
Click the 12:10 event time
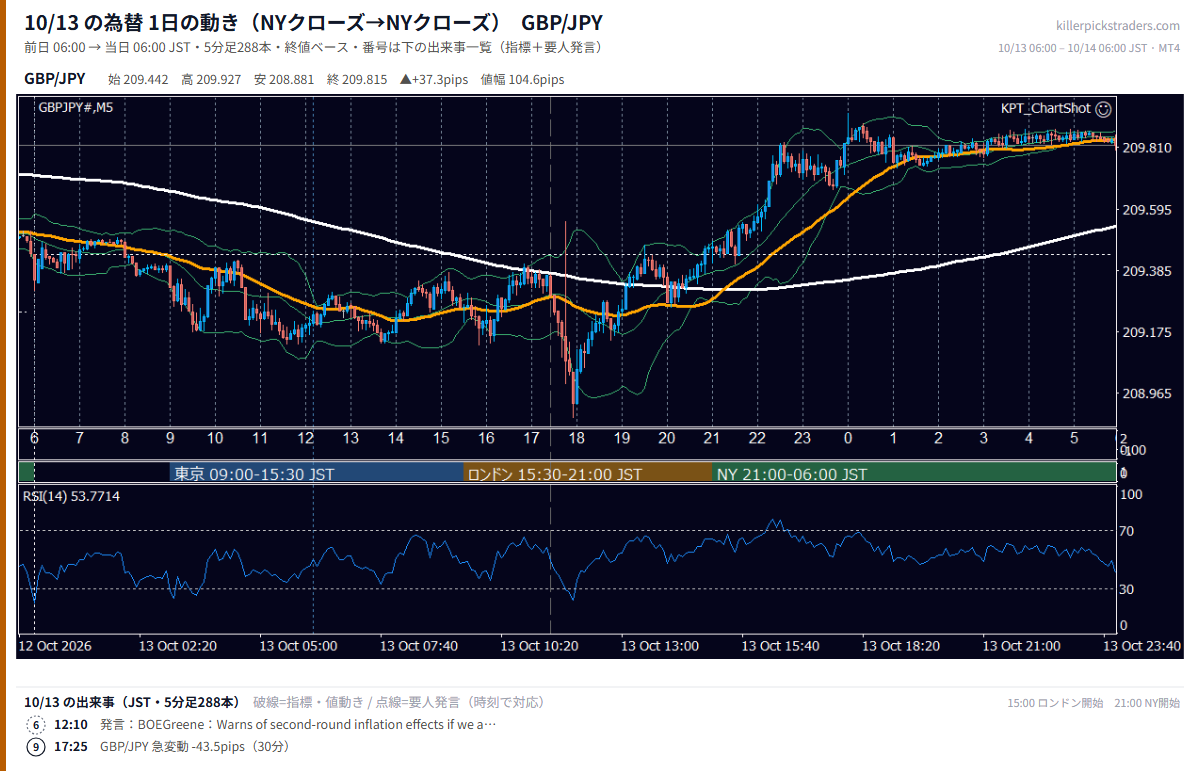pos(71,725)
